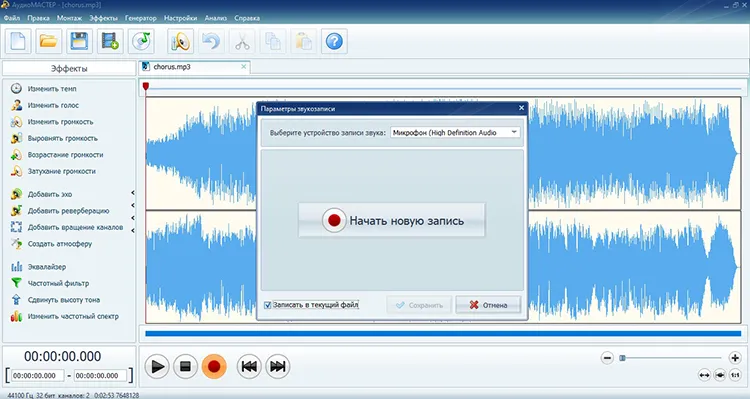Expand the Добавить реверберацию submenu arrow
Viewport: 750px width, 399px height.
(132, 205)
